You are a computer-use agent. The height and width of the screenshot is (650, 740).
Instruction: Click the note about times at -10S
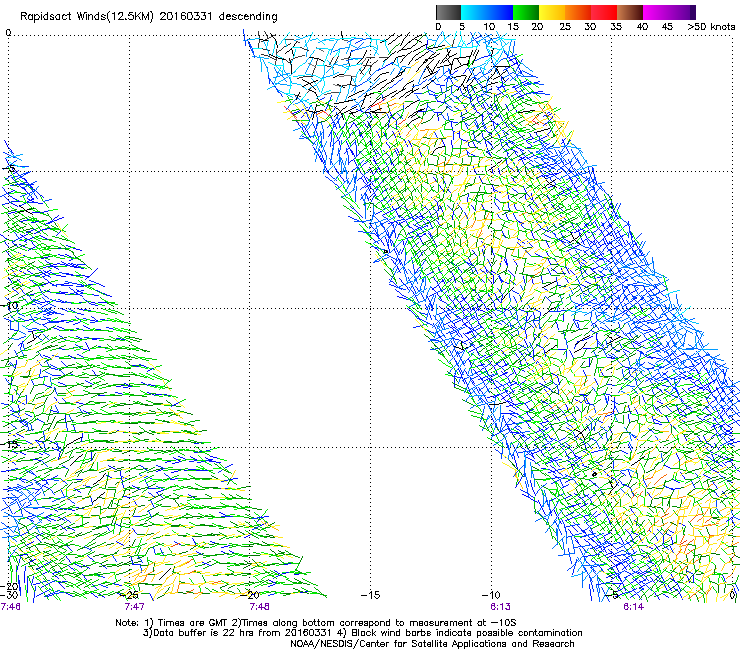[374, 623]
